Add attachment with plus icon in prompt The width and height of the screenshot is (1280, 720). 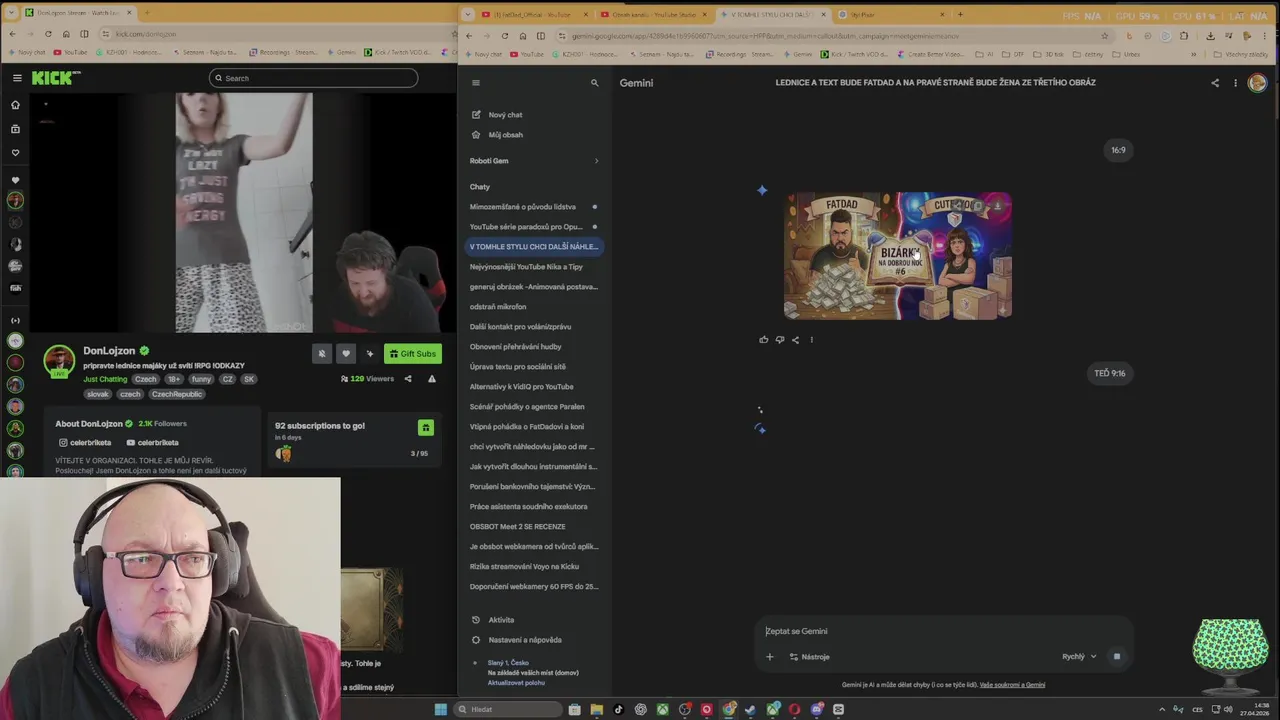(770, 657)
